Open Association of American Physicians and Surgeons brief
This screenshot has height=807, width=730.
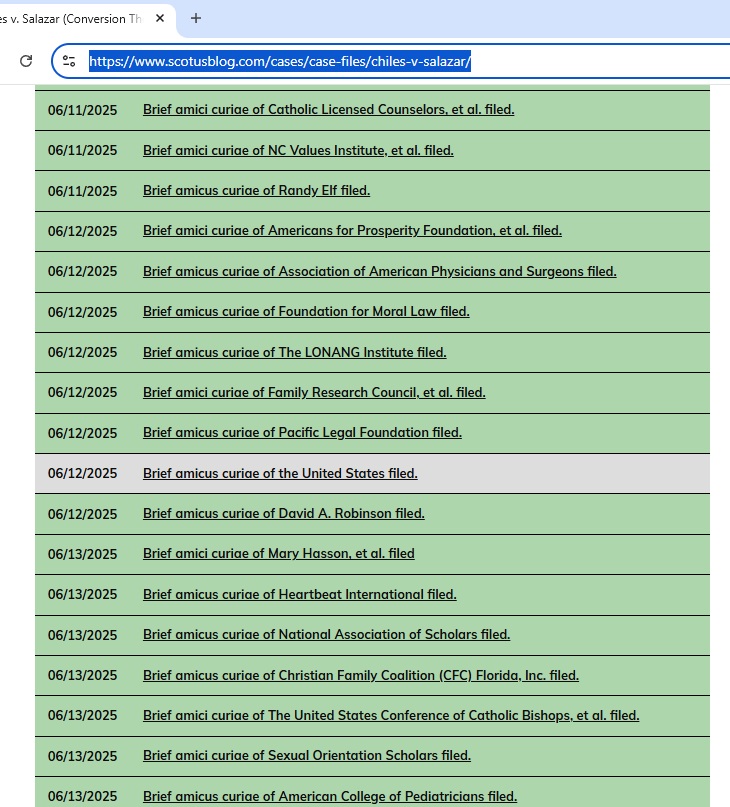[x=379, y=271]
